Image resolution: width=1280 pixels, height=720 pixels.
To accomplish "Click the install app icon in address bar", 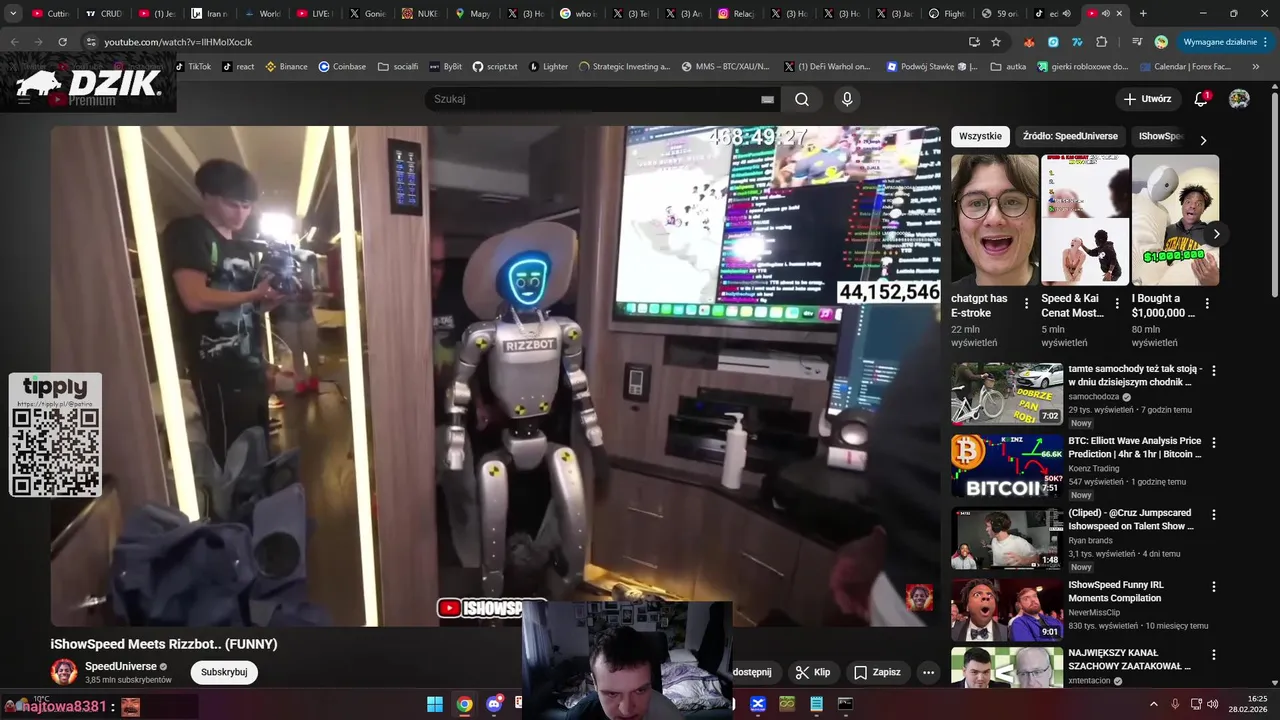I will pos(974,42).
